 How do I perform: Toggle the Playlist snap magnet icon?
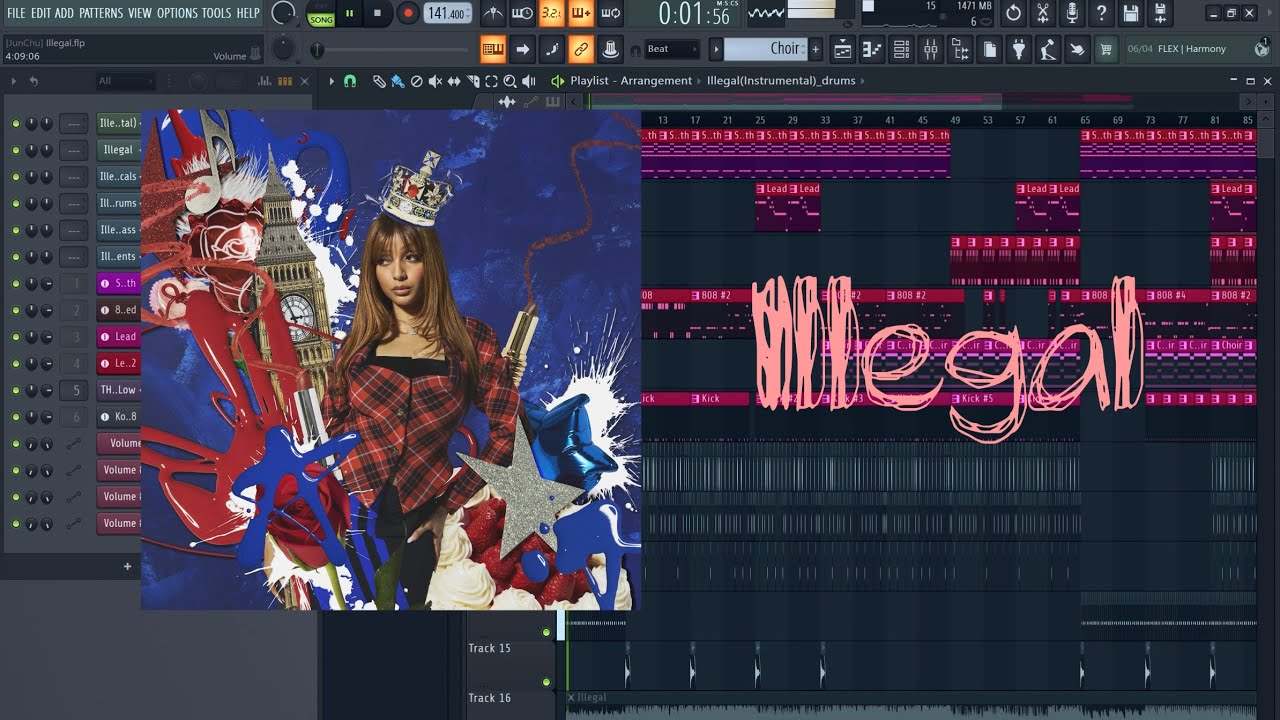[350, 81]
